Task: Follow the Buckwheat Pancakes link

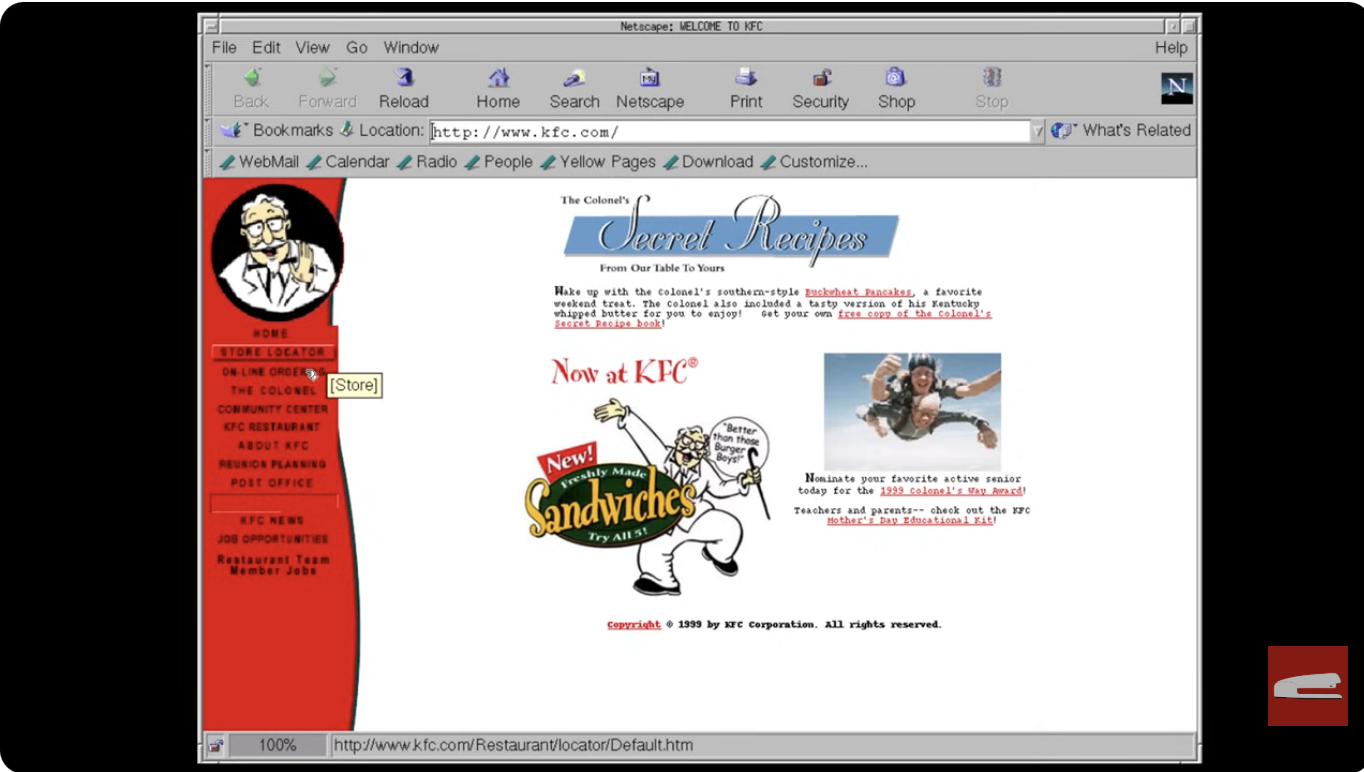Action: (x=858, y=293)
